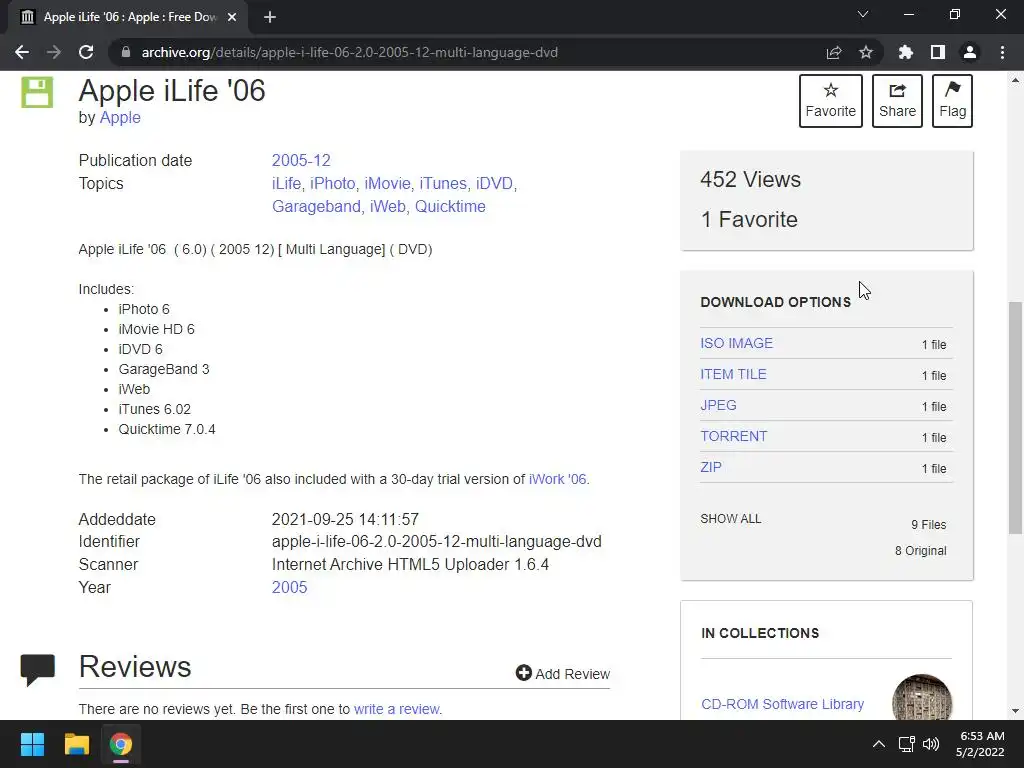Click the Add Review plus icon

[524, 673]
